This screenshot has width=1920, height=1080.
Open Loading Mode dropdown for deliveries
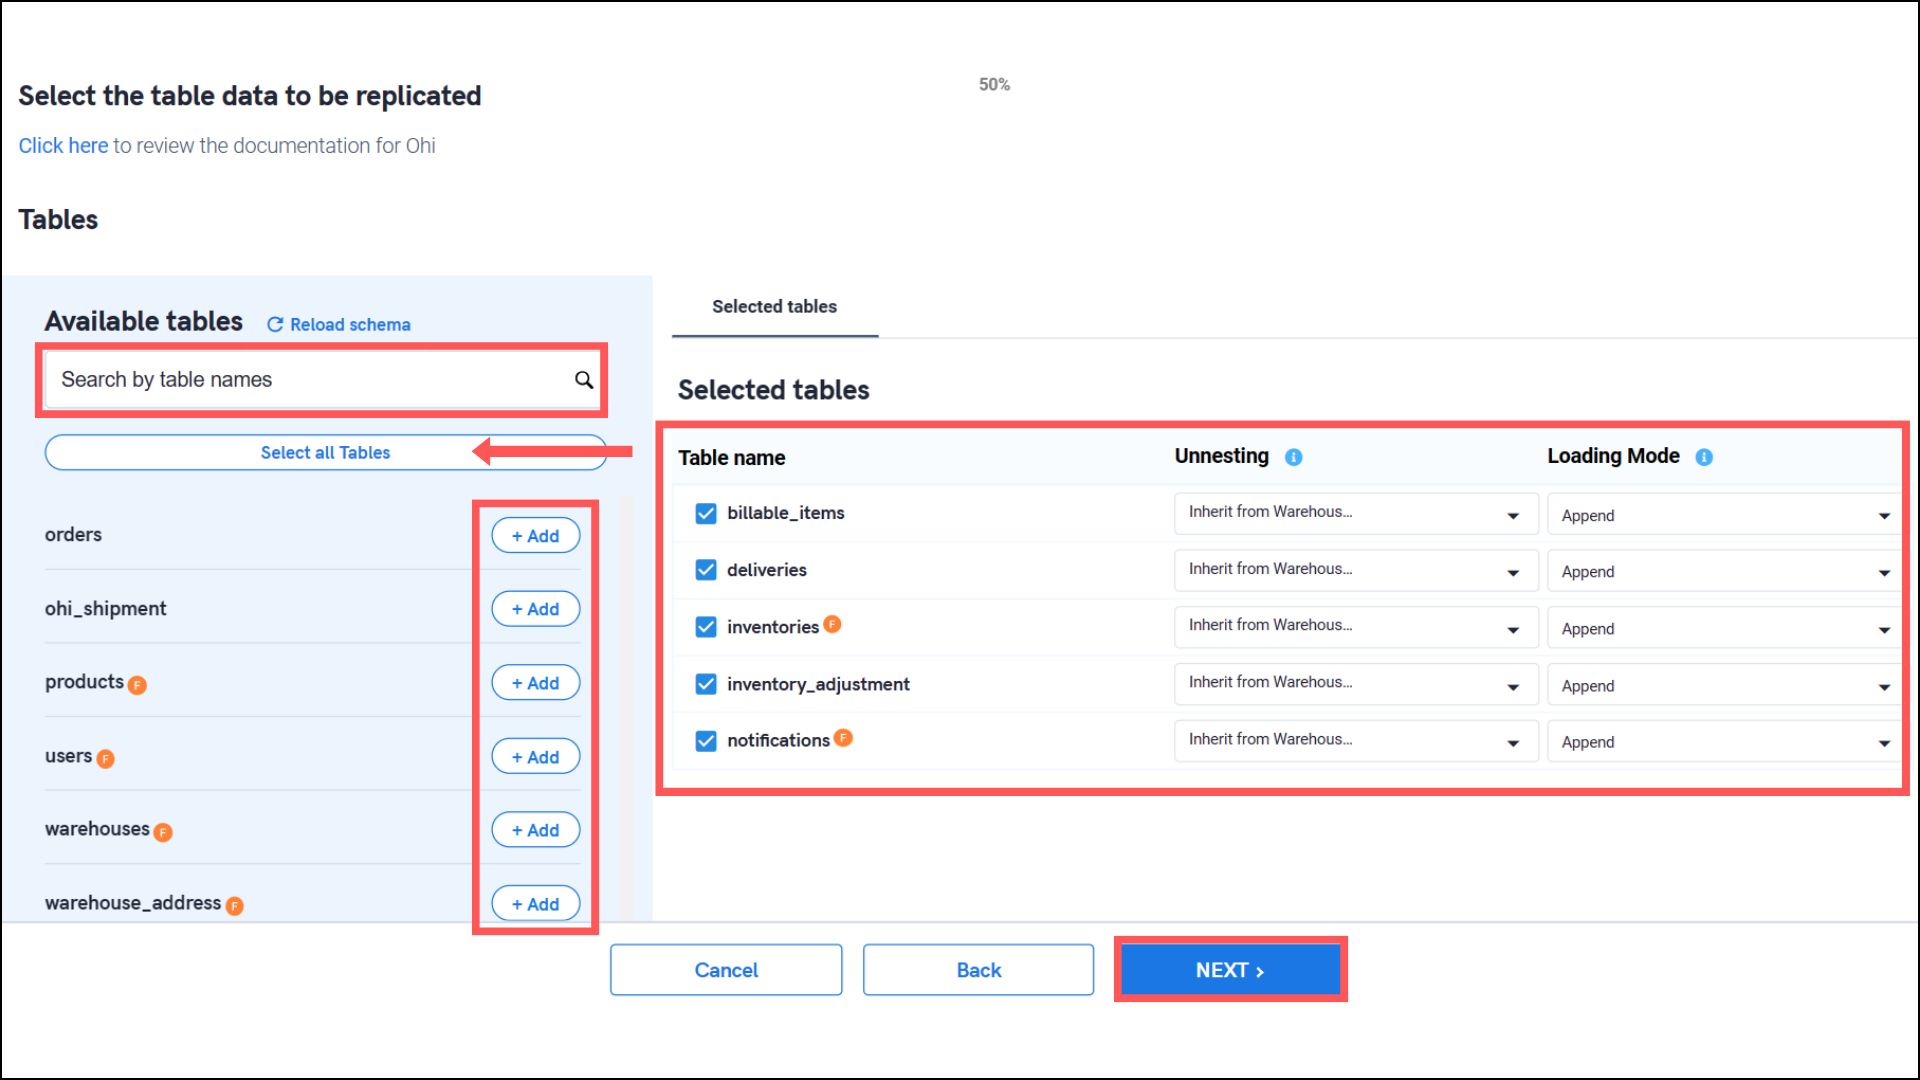point(1724,572)
